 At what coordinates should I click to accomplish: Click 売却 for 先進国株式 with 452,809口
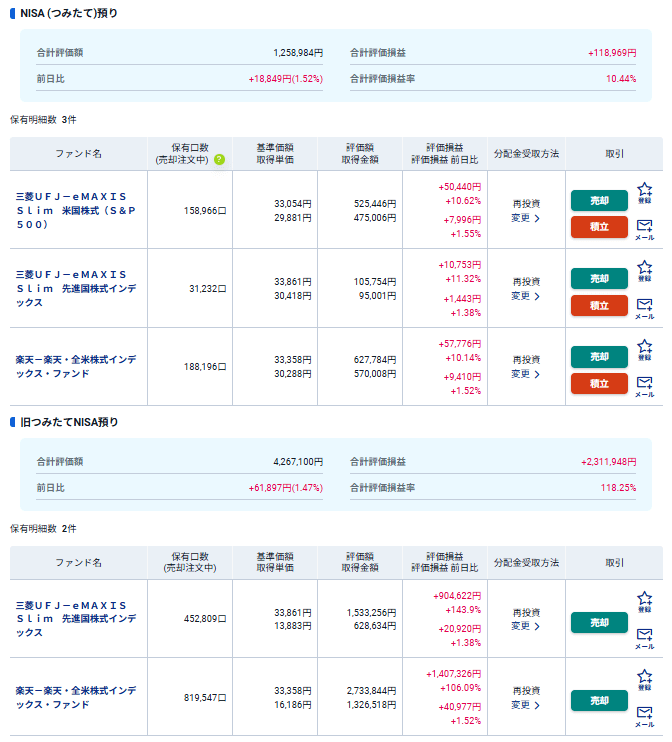tap(599, 623)
